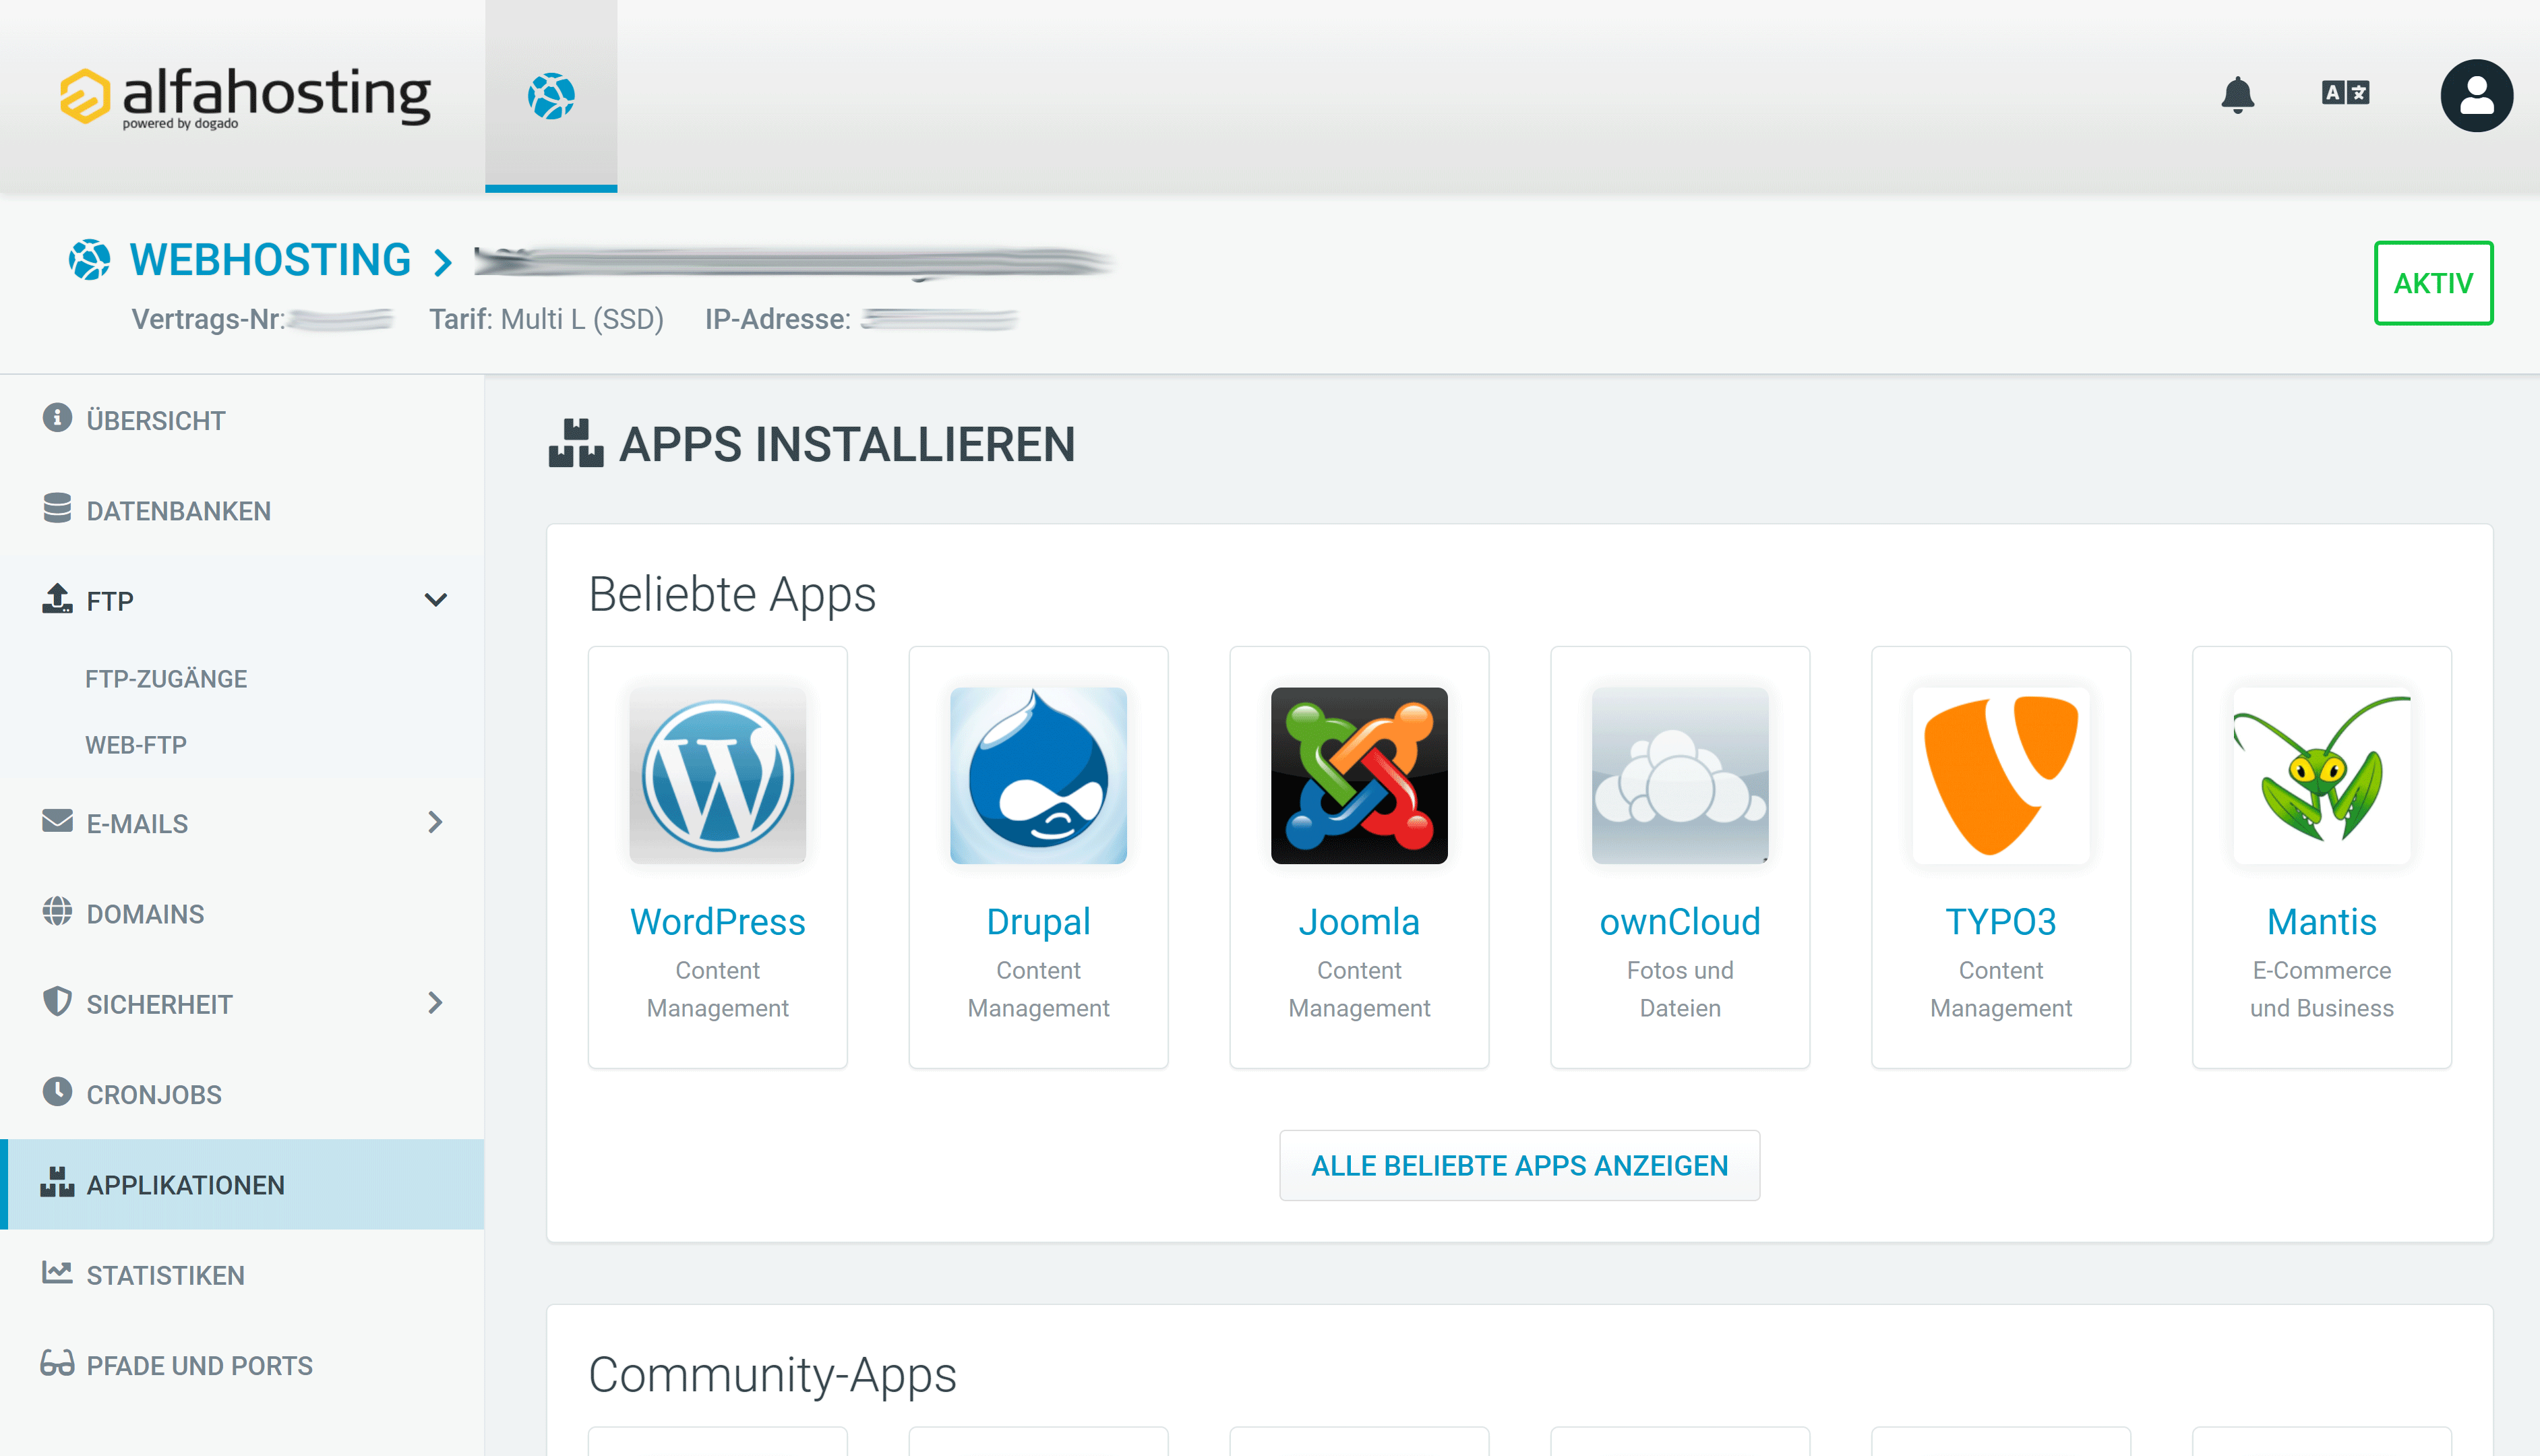
Task: Expand the SICHERHEIT submenu arrow
Action: coord(435,1003)
